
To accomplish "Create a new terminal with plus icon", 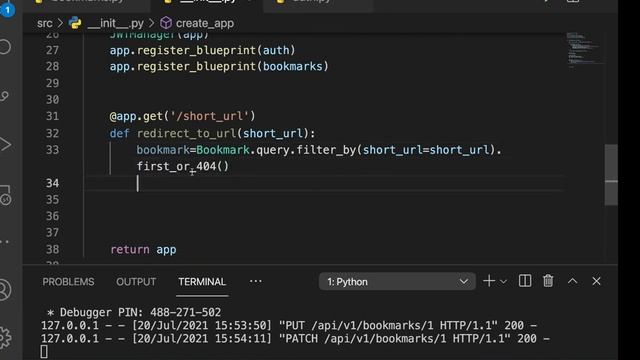I will tap(489, 281).
